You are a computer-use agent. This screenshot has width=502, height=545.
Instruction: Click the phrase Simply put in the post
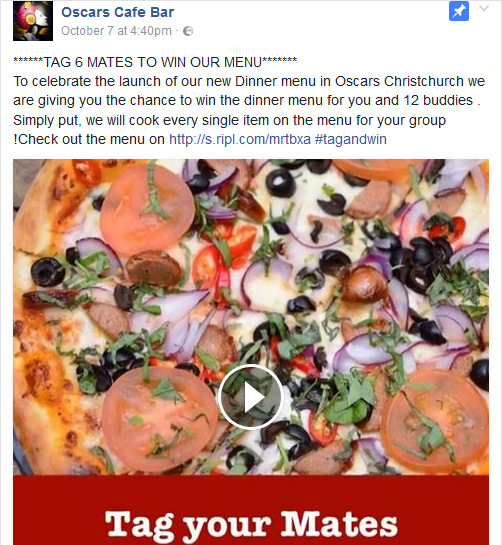pyautogui.click(x=47, y=121)
